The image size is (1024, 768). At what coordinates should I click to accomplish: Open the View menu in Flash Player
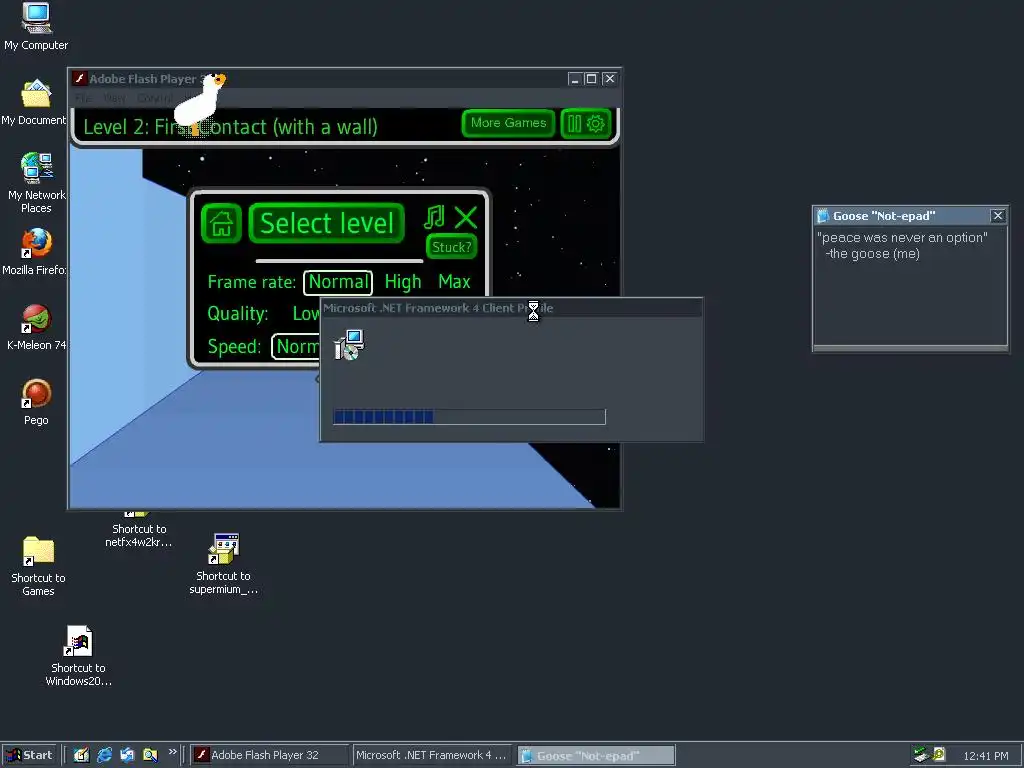[x=114, y=98]
